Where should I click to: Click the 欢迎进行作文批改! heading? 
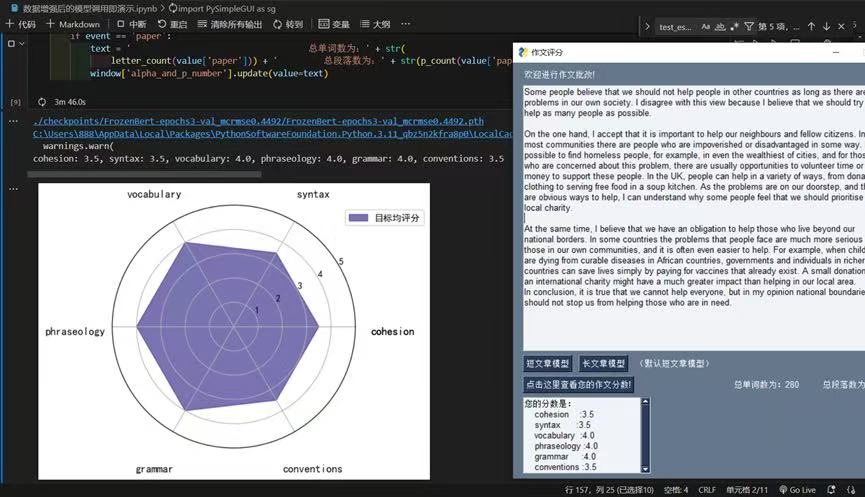tap(559, 74)
